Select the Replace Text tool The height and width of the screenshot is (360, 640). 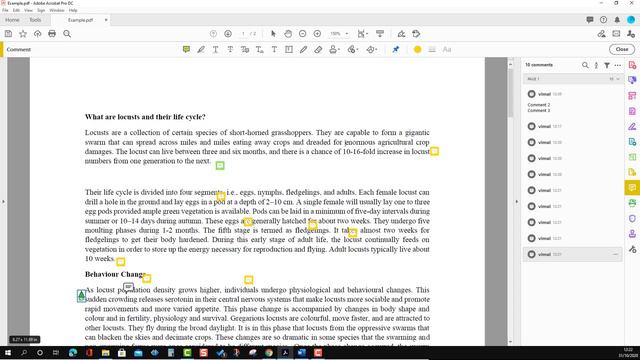(x=245, y=49)
